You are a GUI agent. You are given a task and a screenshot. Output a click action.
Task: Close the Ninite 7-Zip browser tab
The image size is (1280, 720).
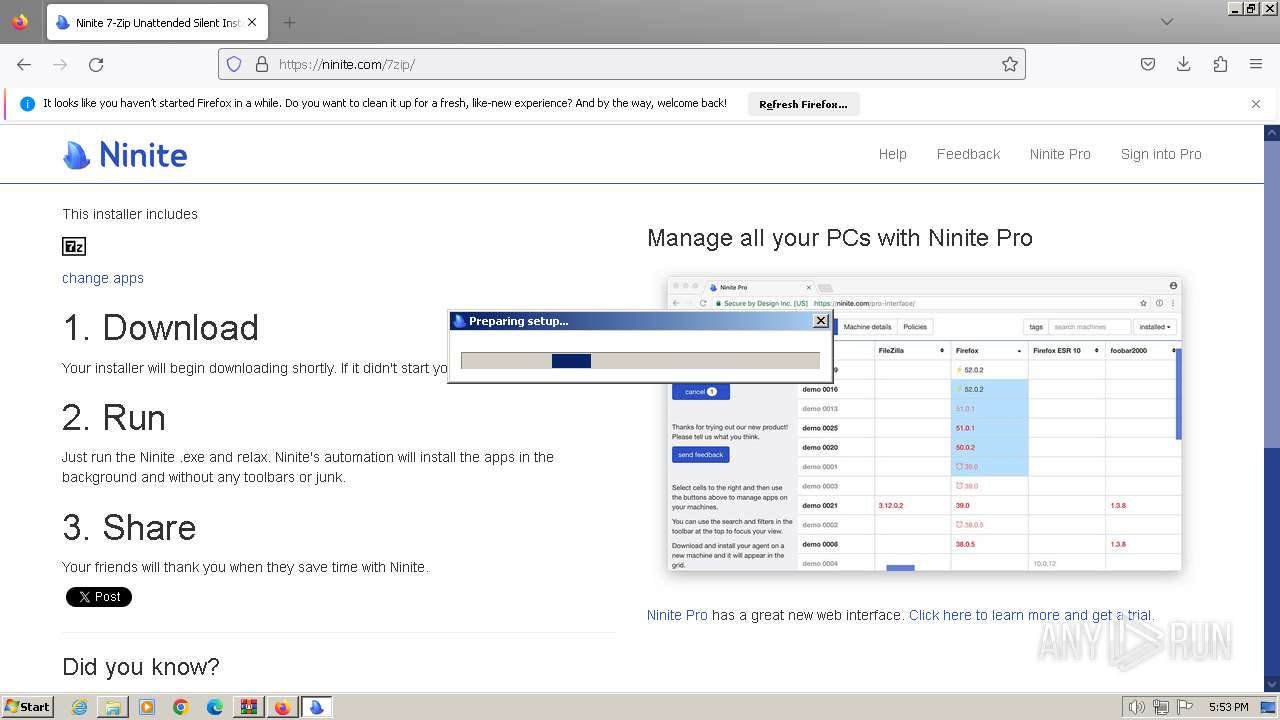(251, 22)
